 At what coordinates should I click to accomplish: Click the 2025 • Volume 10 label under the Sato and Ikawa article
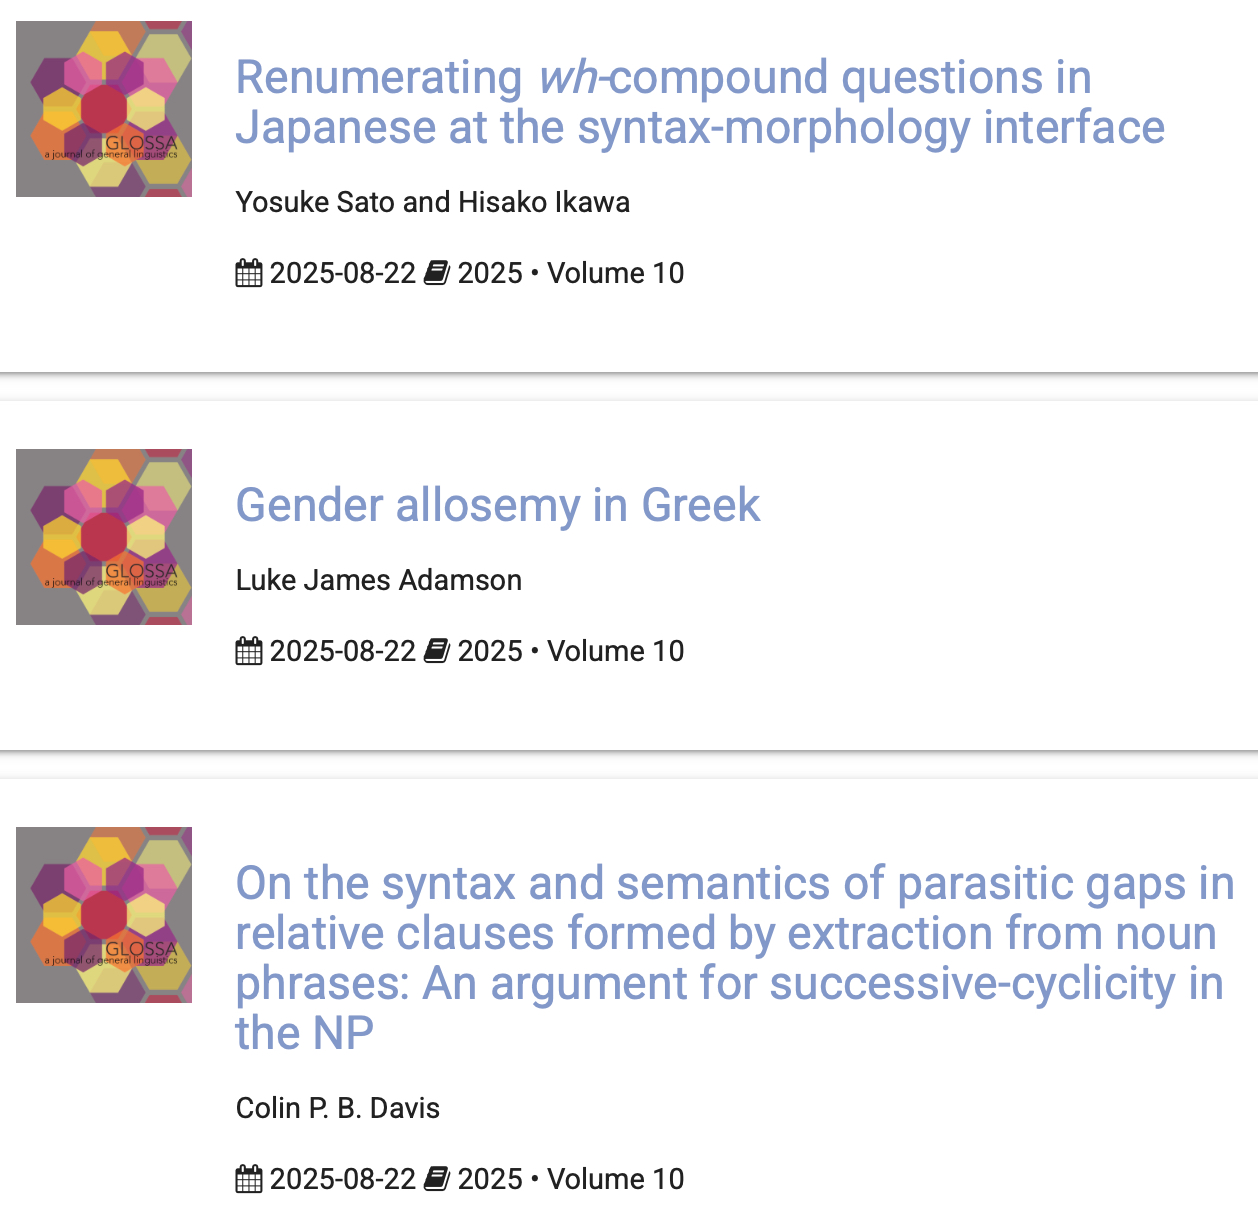(571, 273)
